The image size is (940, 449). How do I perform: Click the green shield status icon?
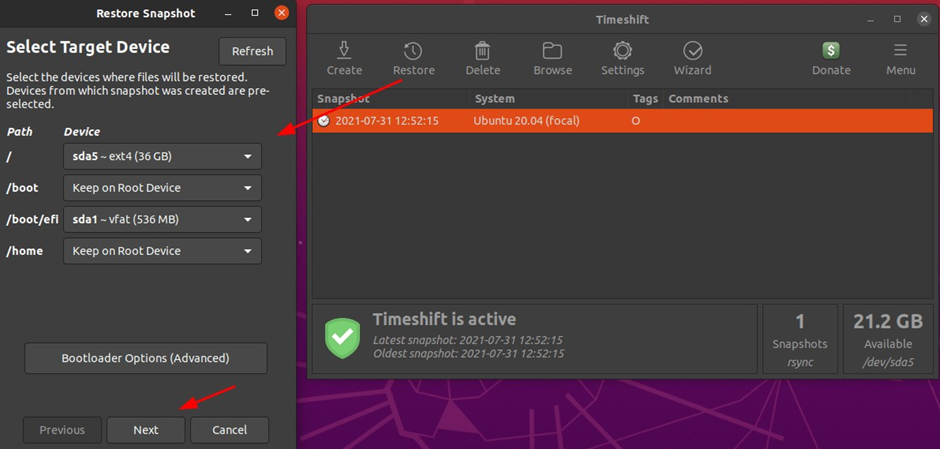[342, 338]
